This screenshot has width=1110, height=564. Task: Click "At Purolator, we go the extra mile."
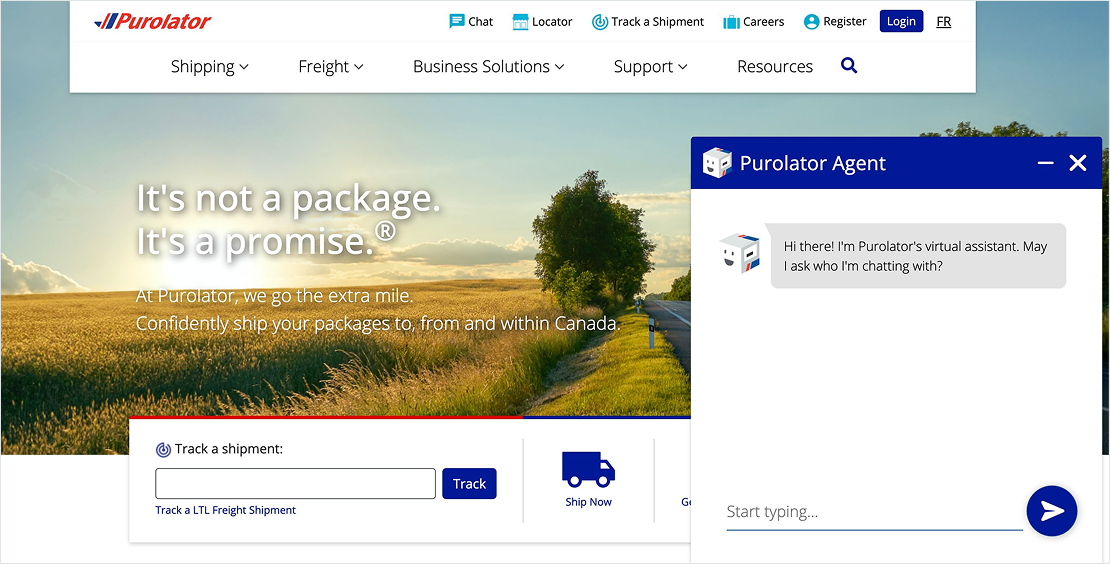[x=275, y=295]
